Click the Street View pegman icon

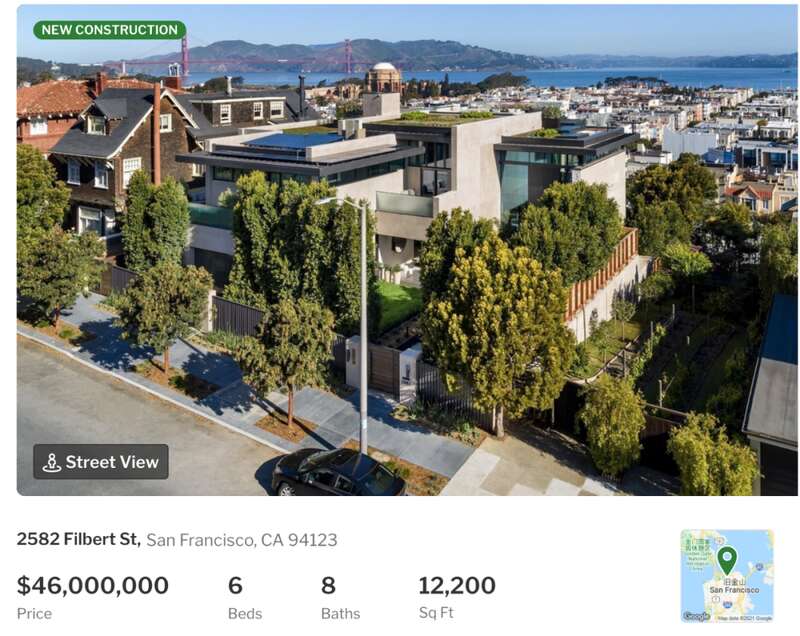pyautogui.click(x=51, y=462)
